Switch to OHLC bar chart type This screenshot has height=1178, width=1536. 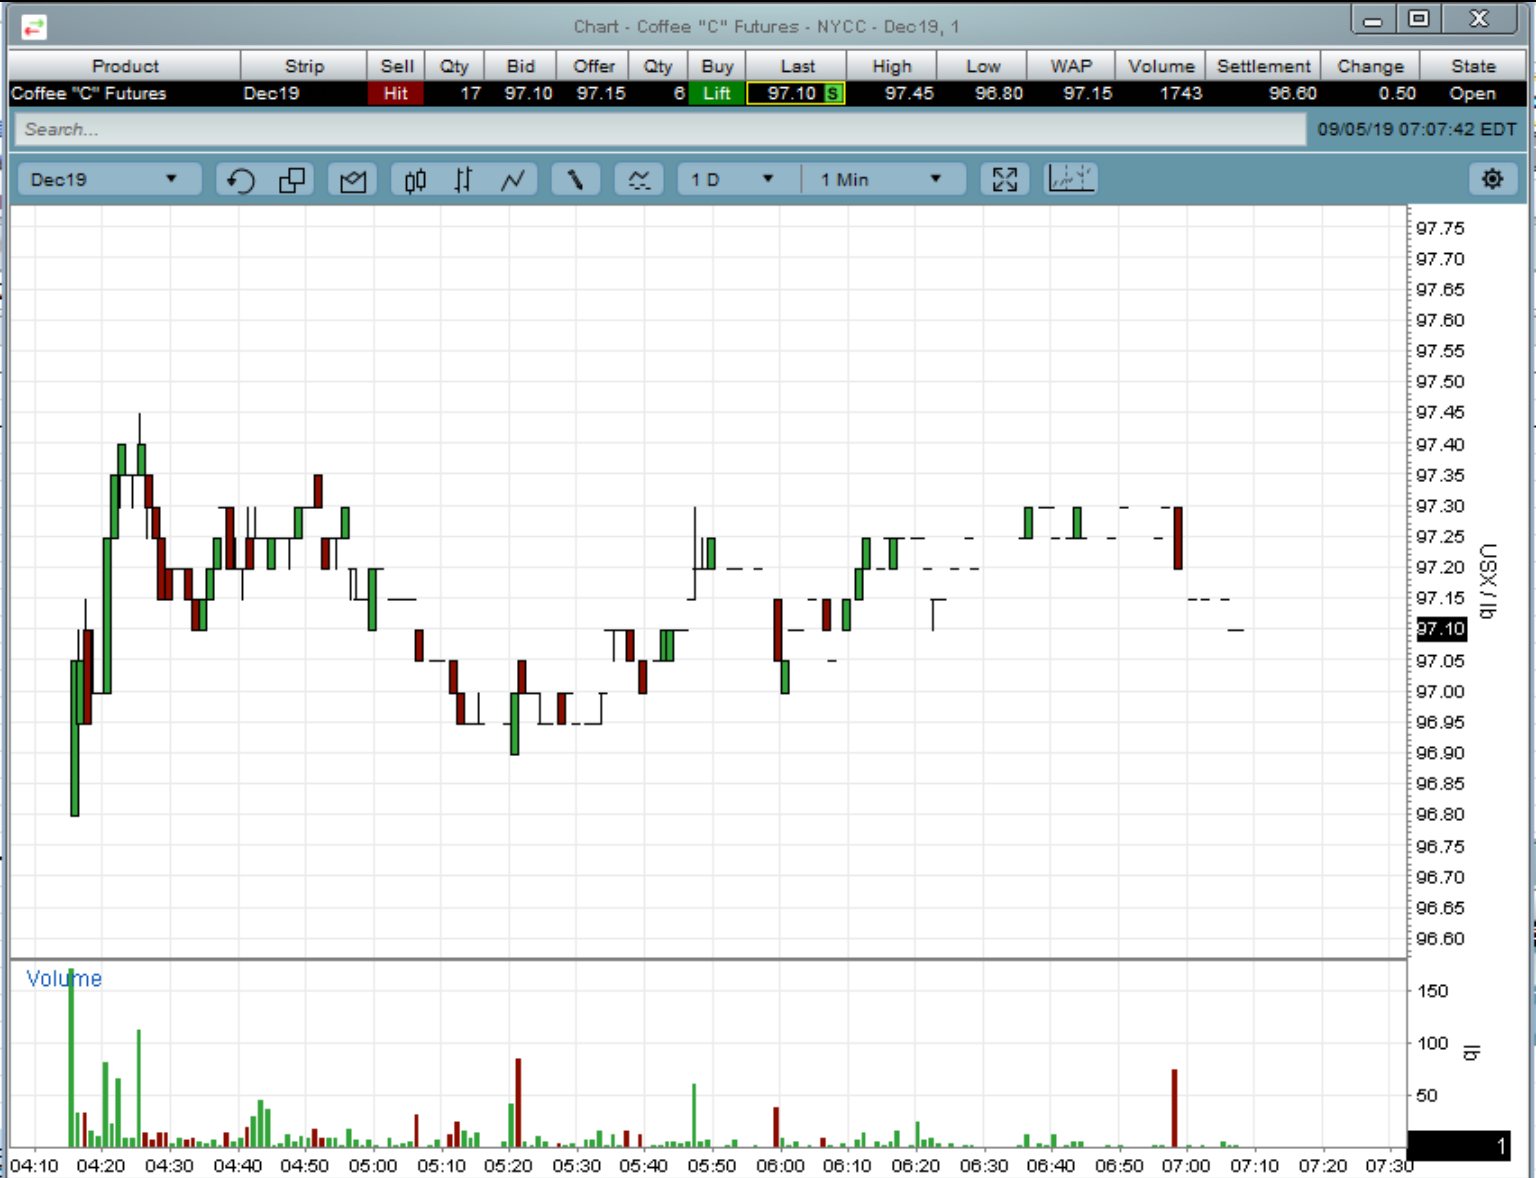pos(463,180)
